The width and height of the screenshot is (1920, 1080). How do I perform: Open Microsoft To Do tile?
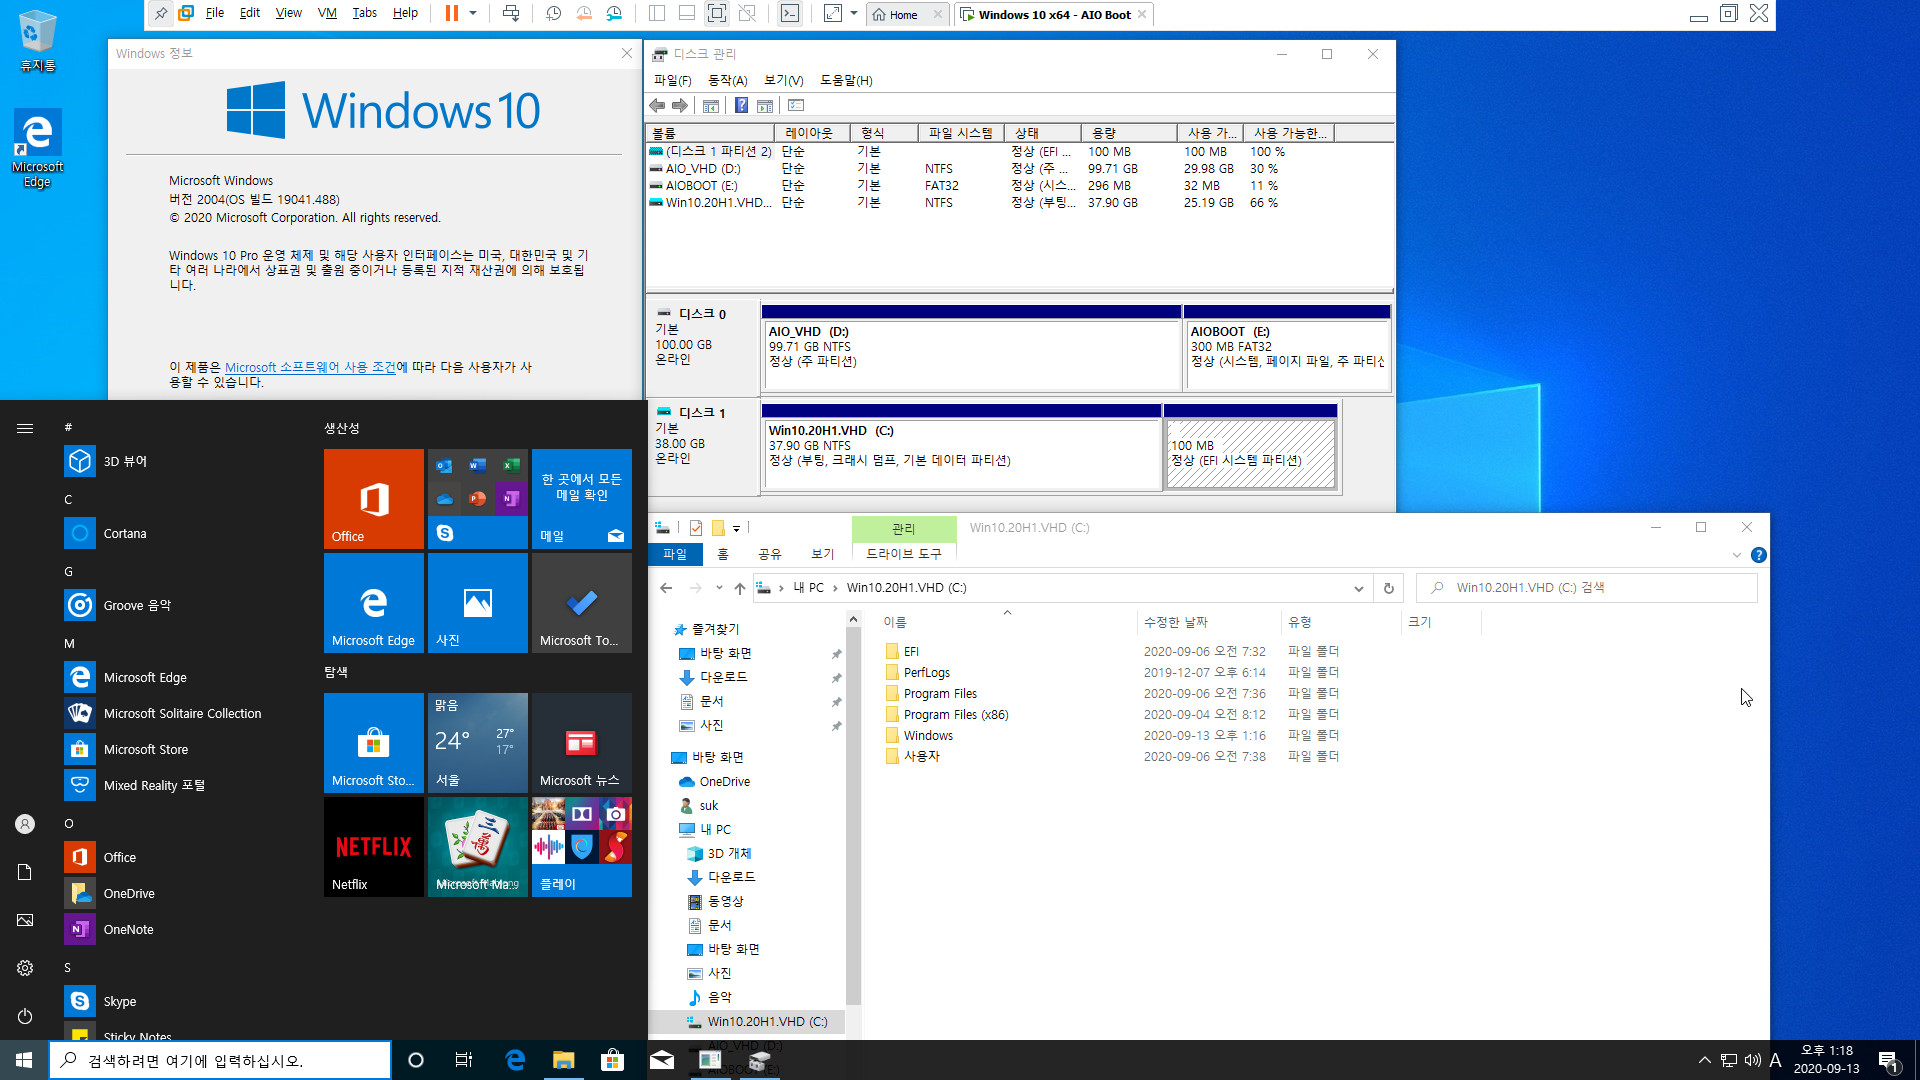582,603
